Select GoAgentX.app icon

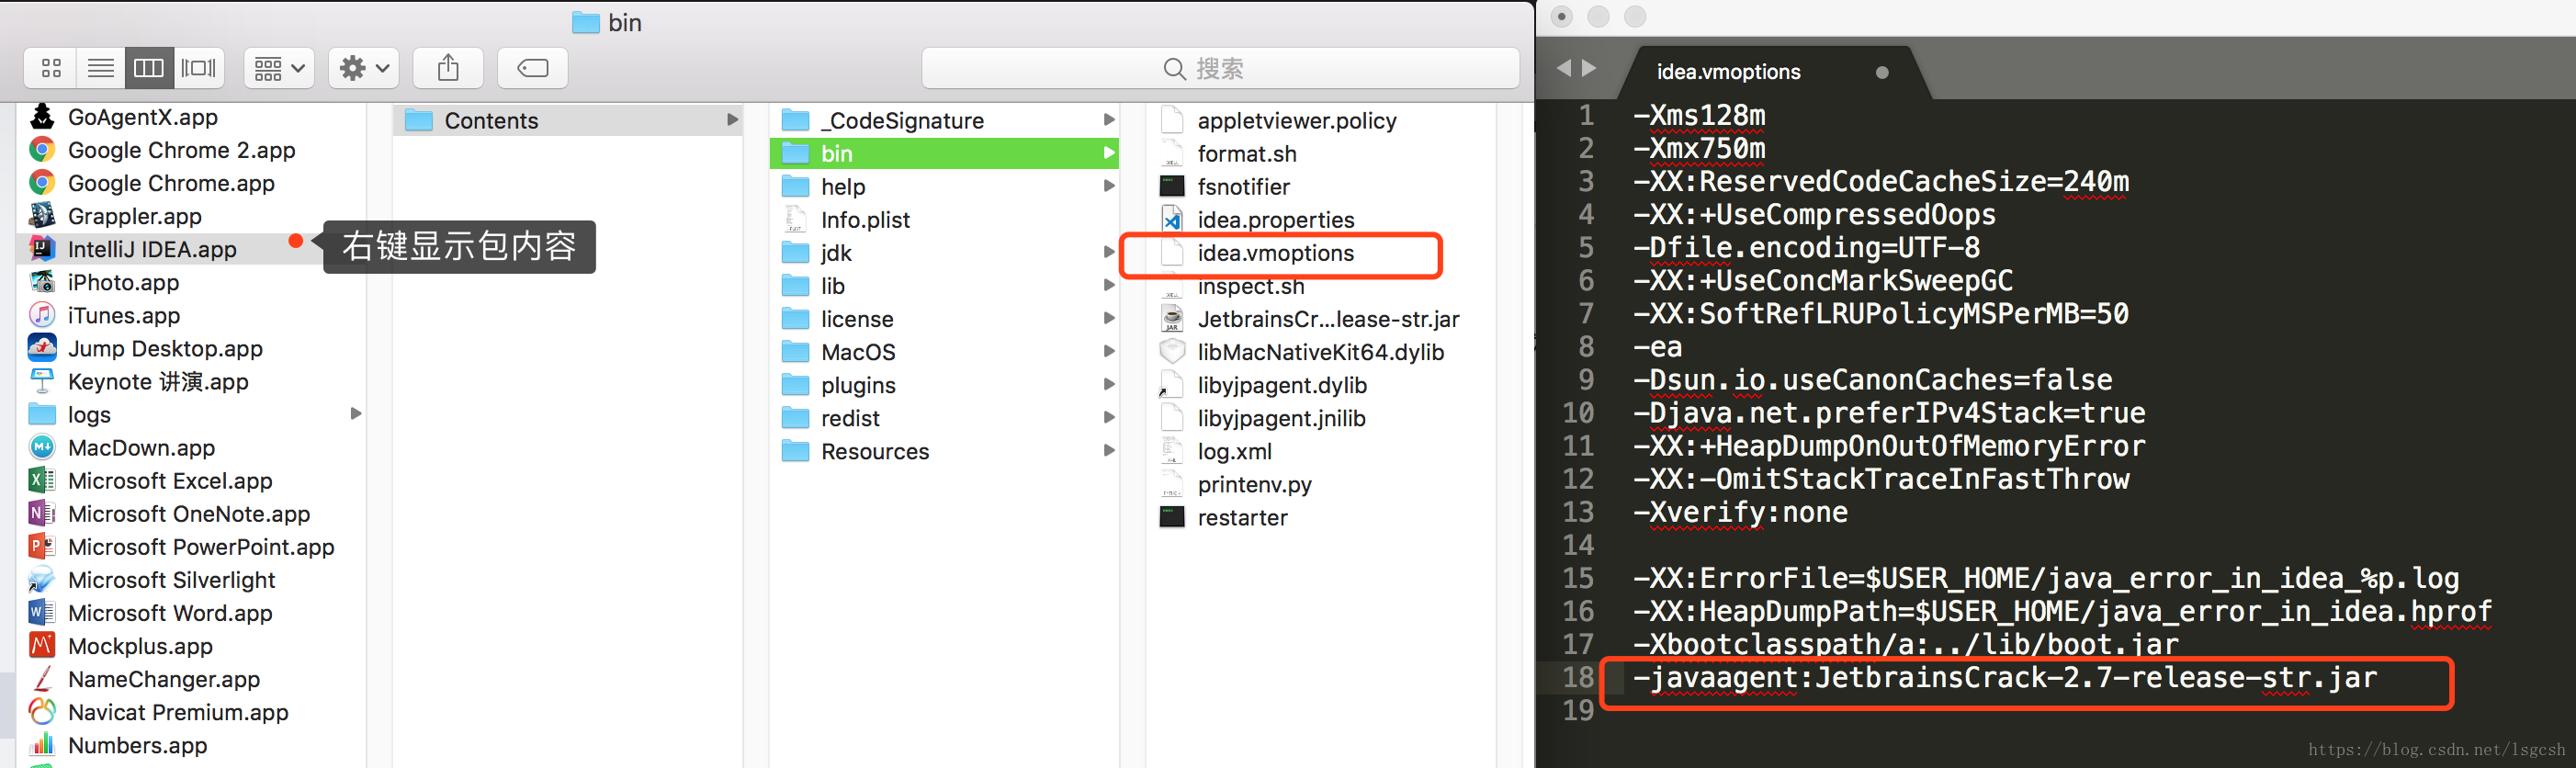pyautogui.click(x=42, y=117)
